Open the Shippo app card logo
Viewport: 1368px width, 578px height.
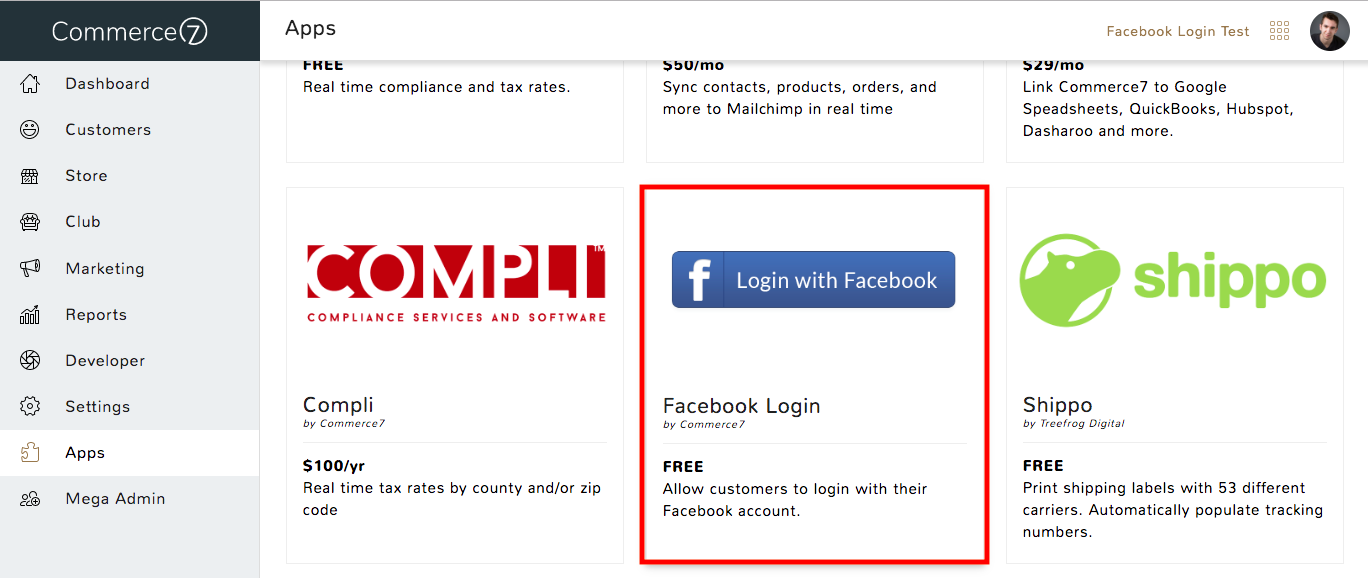[1173, 281]
